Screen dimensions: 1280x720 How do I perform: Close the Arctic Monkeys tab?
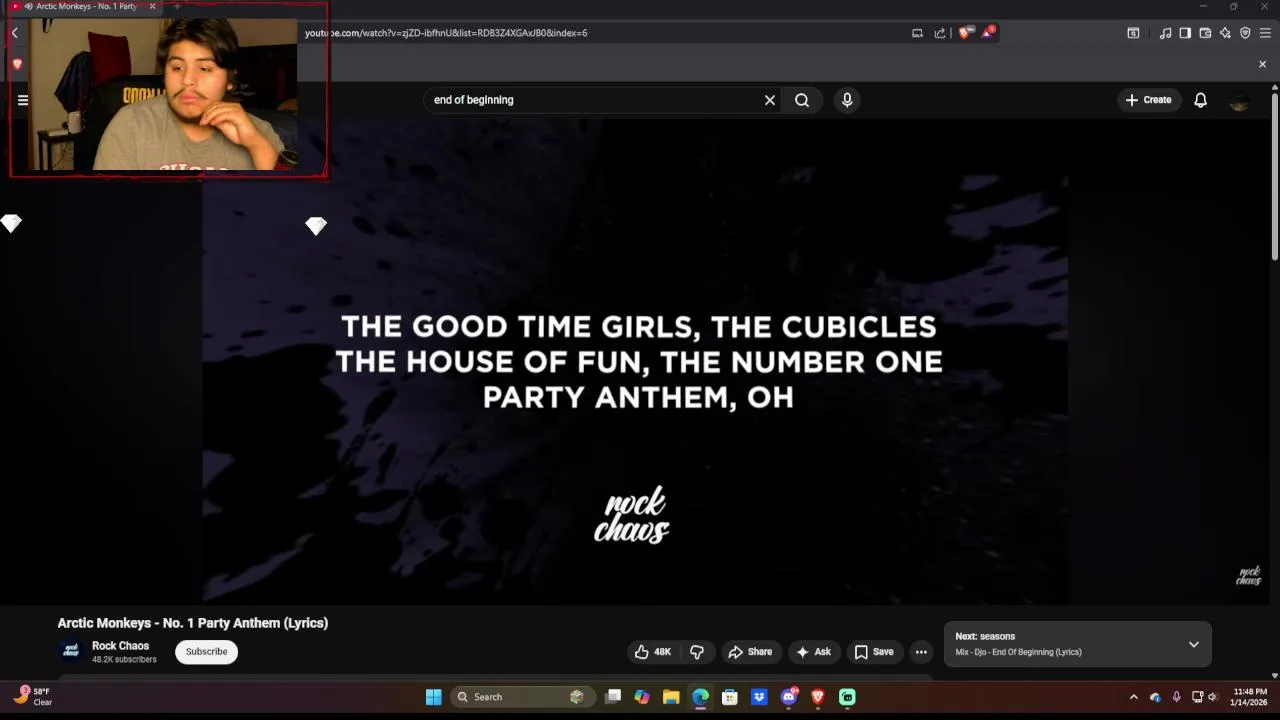click(152, 7)
